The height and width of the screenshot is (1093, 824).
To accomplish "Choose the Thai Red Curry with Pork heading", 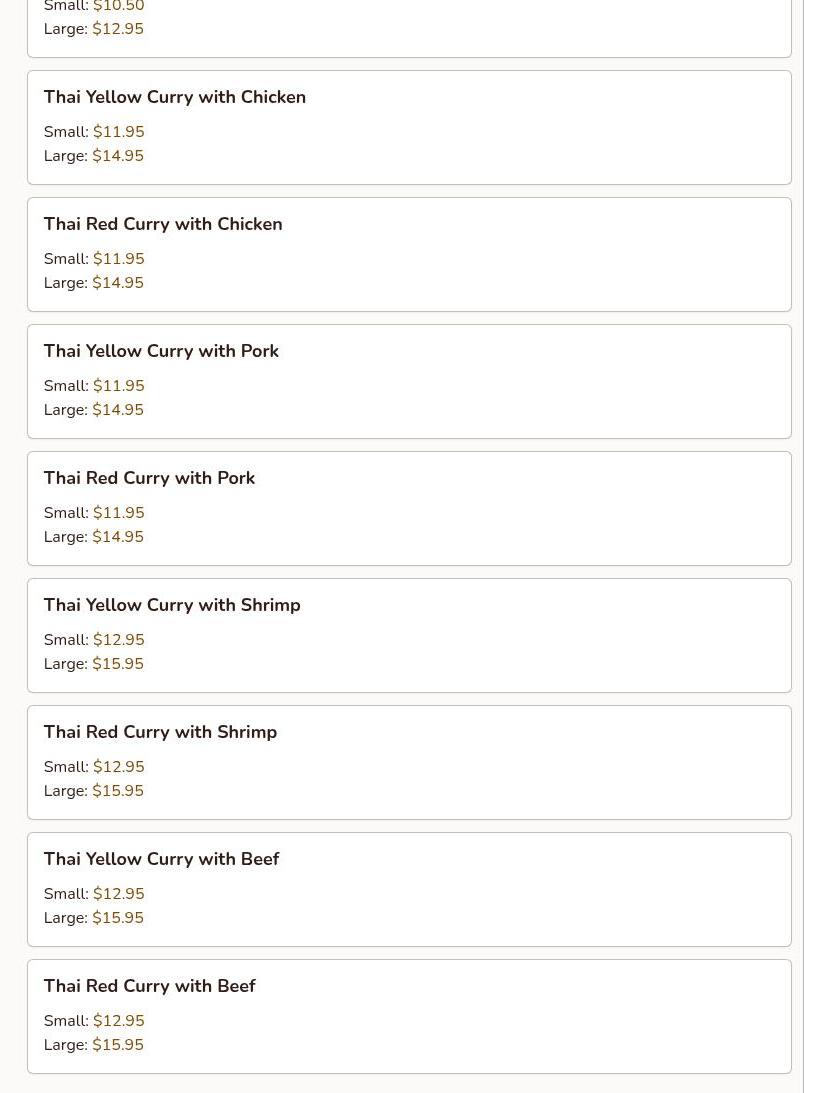I will point(149,478).
